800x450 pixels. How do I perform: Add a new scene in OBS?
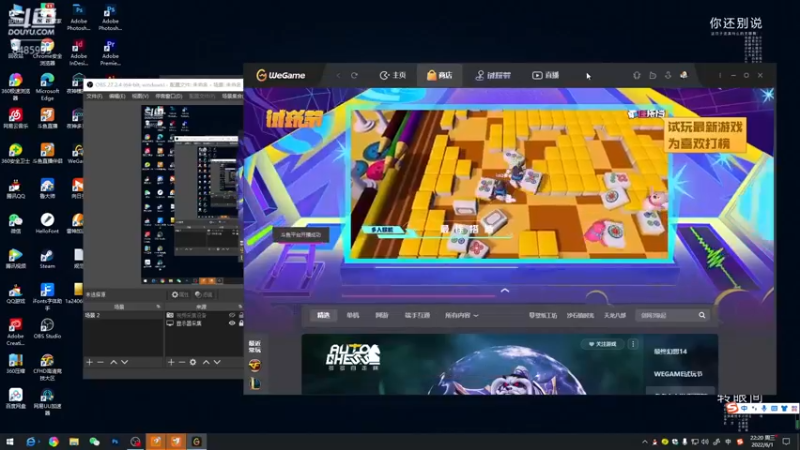89,362
